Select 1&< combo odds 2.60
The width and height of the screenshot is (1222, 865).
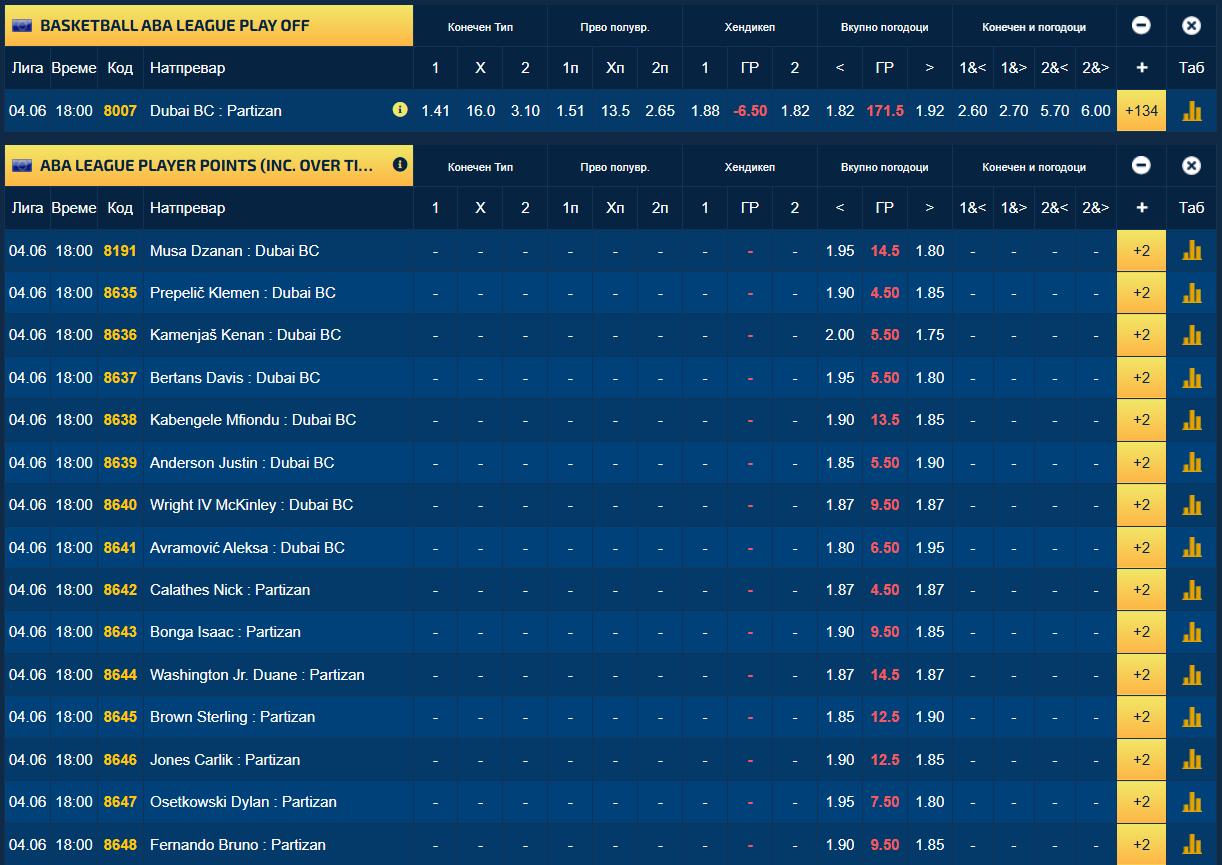click(x=972, y=111)
